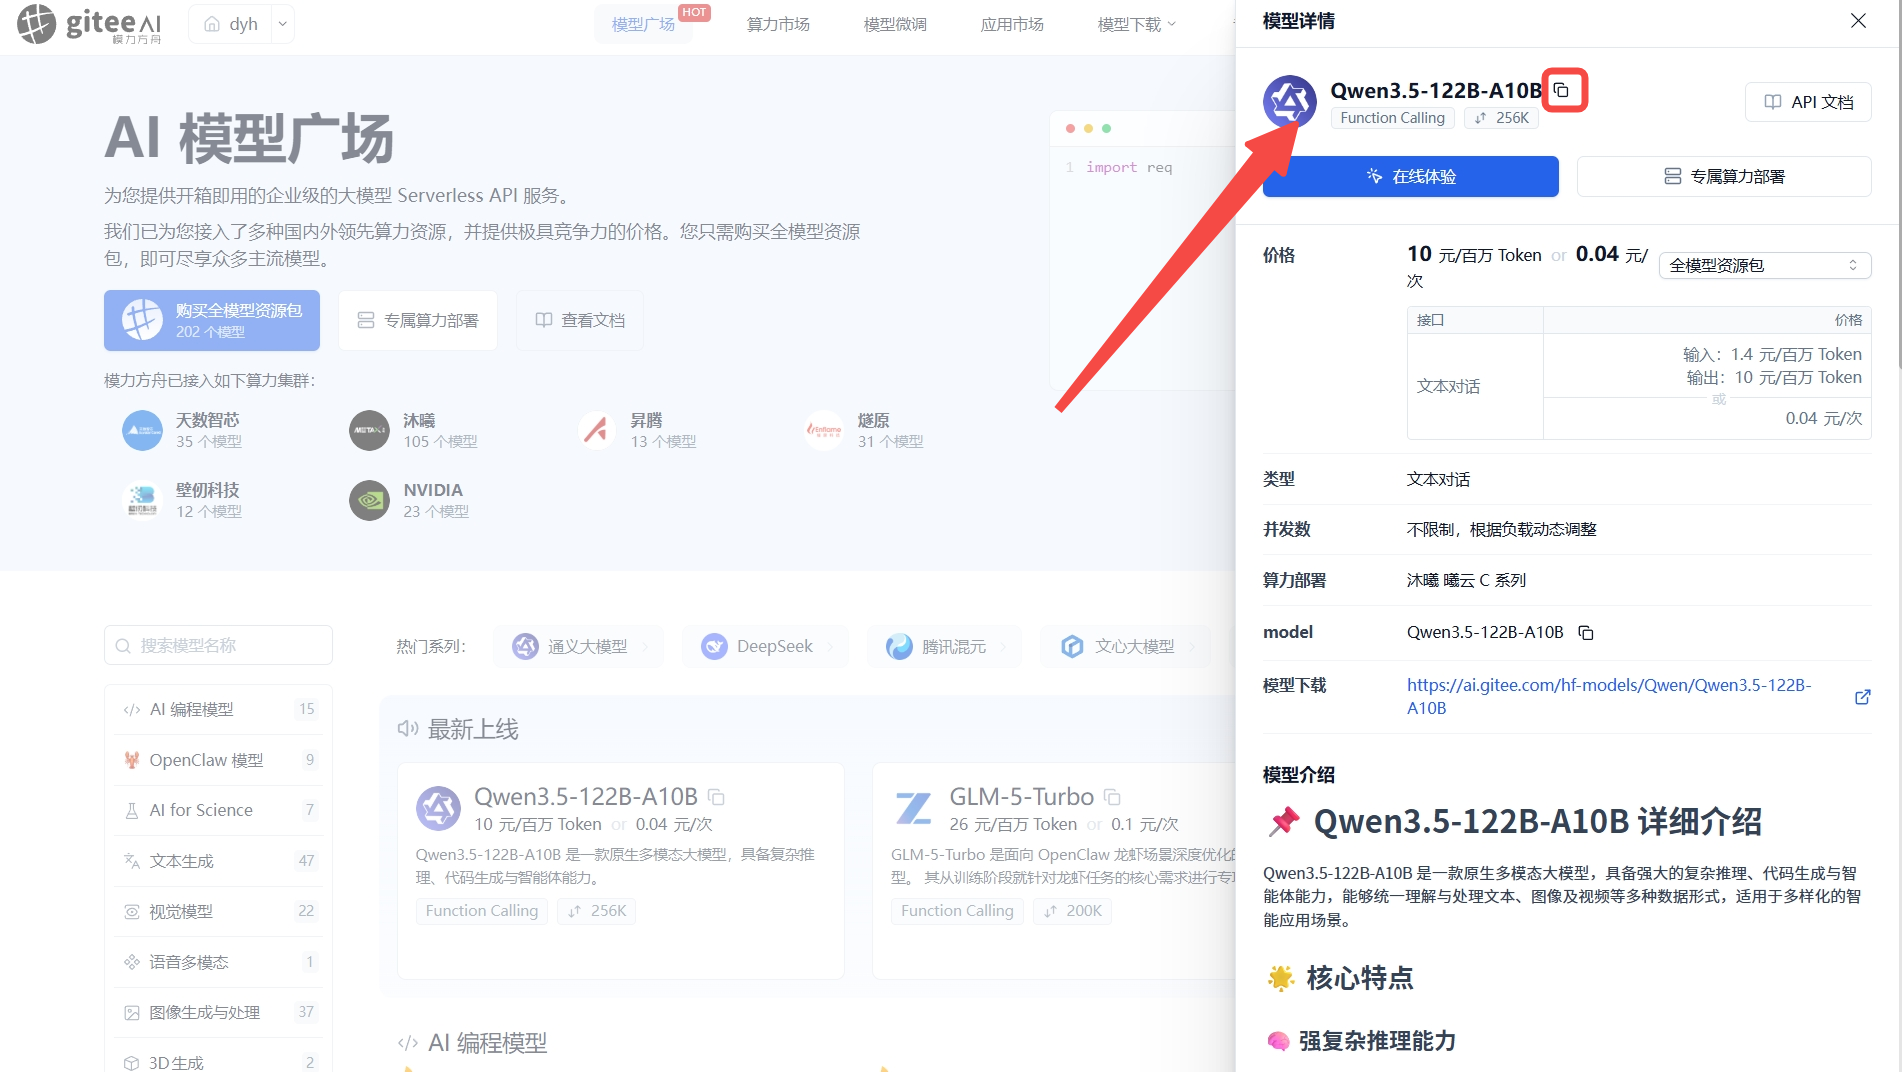1902x1072 pixels.
Task: Start 在线体验 for the model
Action: coord(1410,176)
